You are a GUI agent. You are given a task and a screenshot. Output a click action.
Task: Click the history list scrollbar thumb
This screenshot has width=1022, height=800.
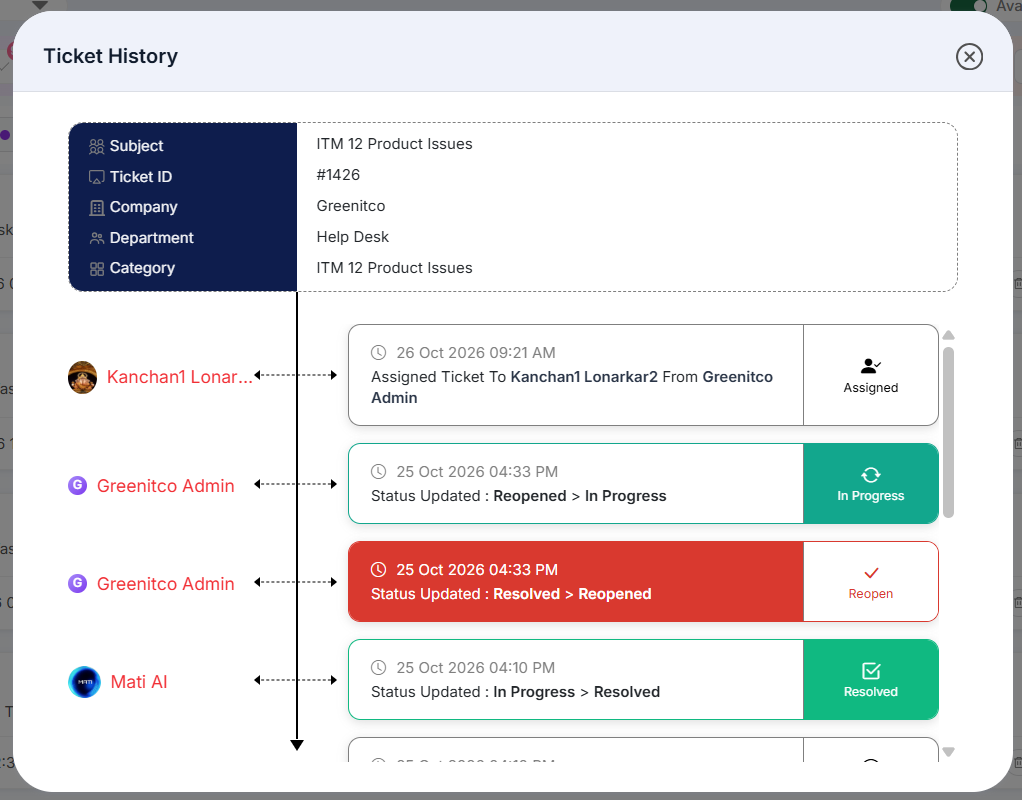tap(948, 432)
